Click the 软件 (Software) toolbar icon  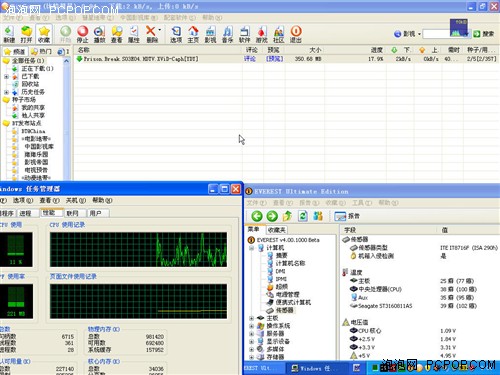[x=244, y=34]
